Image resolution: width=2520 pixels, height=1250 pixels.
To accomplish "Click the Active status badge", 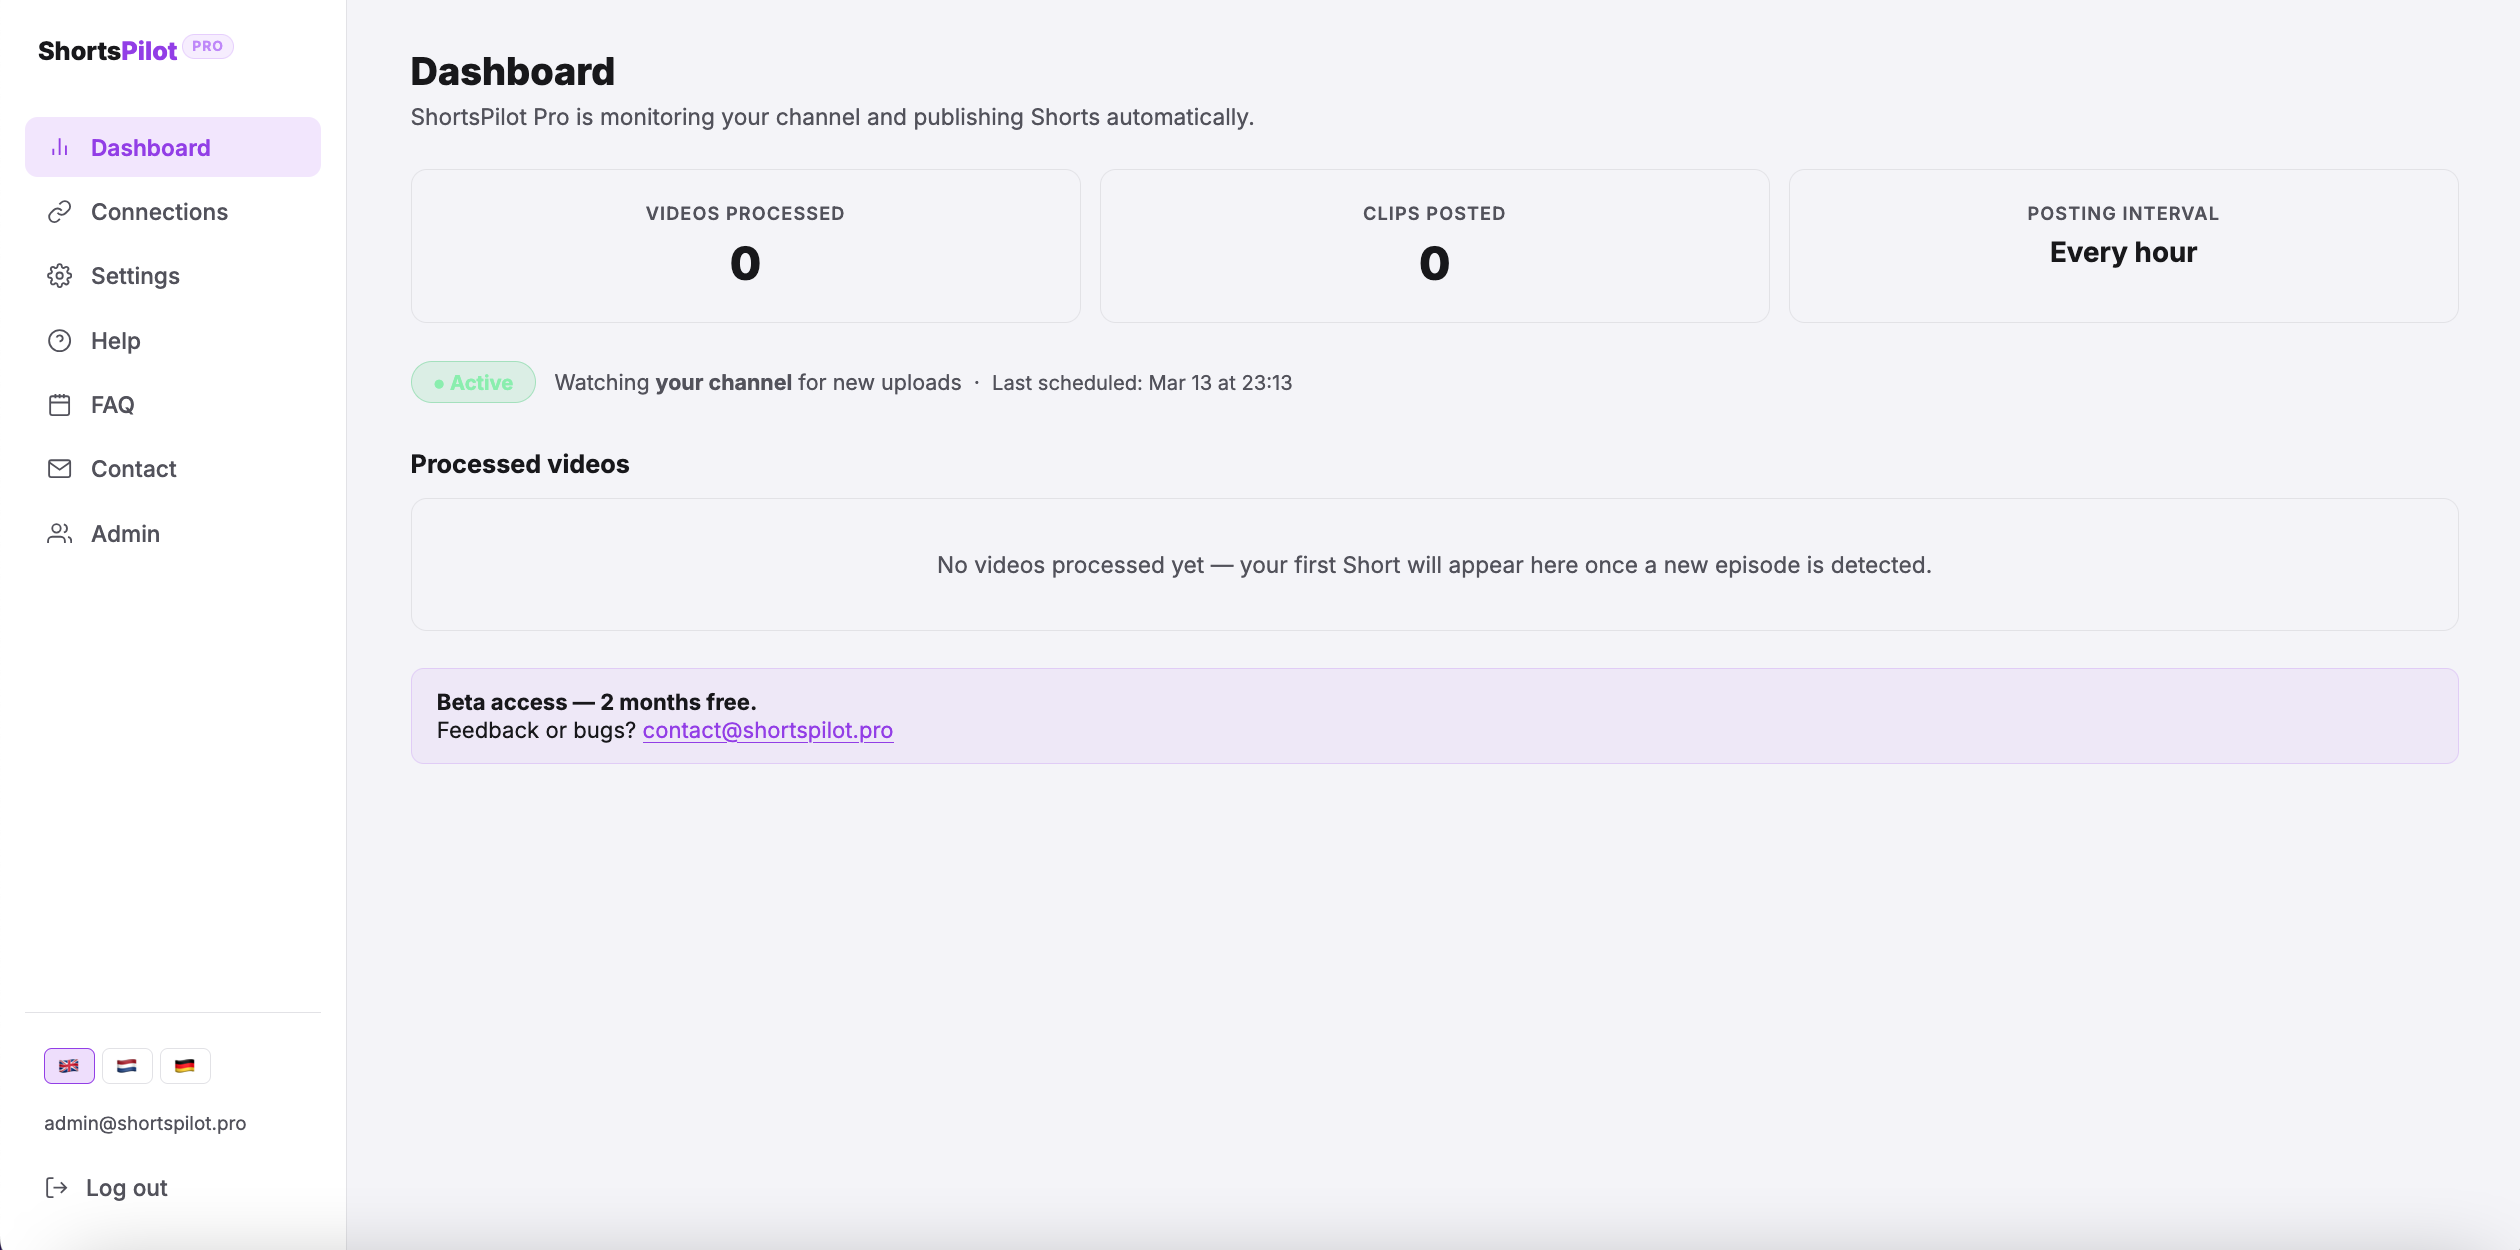I will tap(473, 382).
